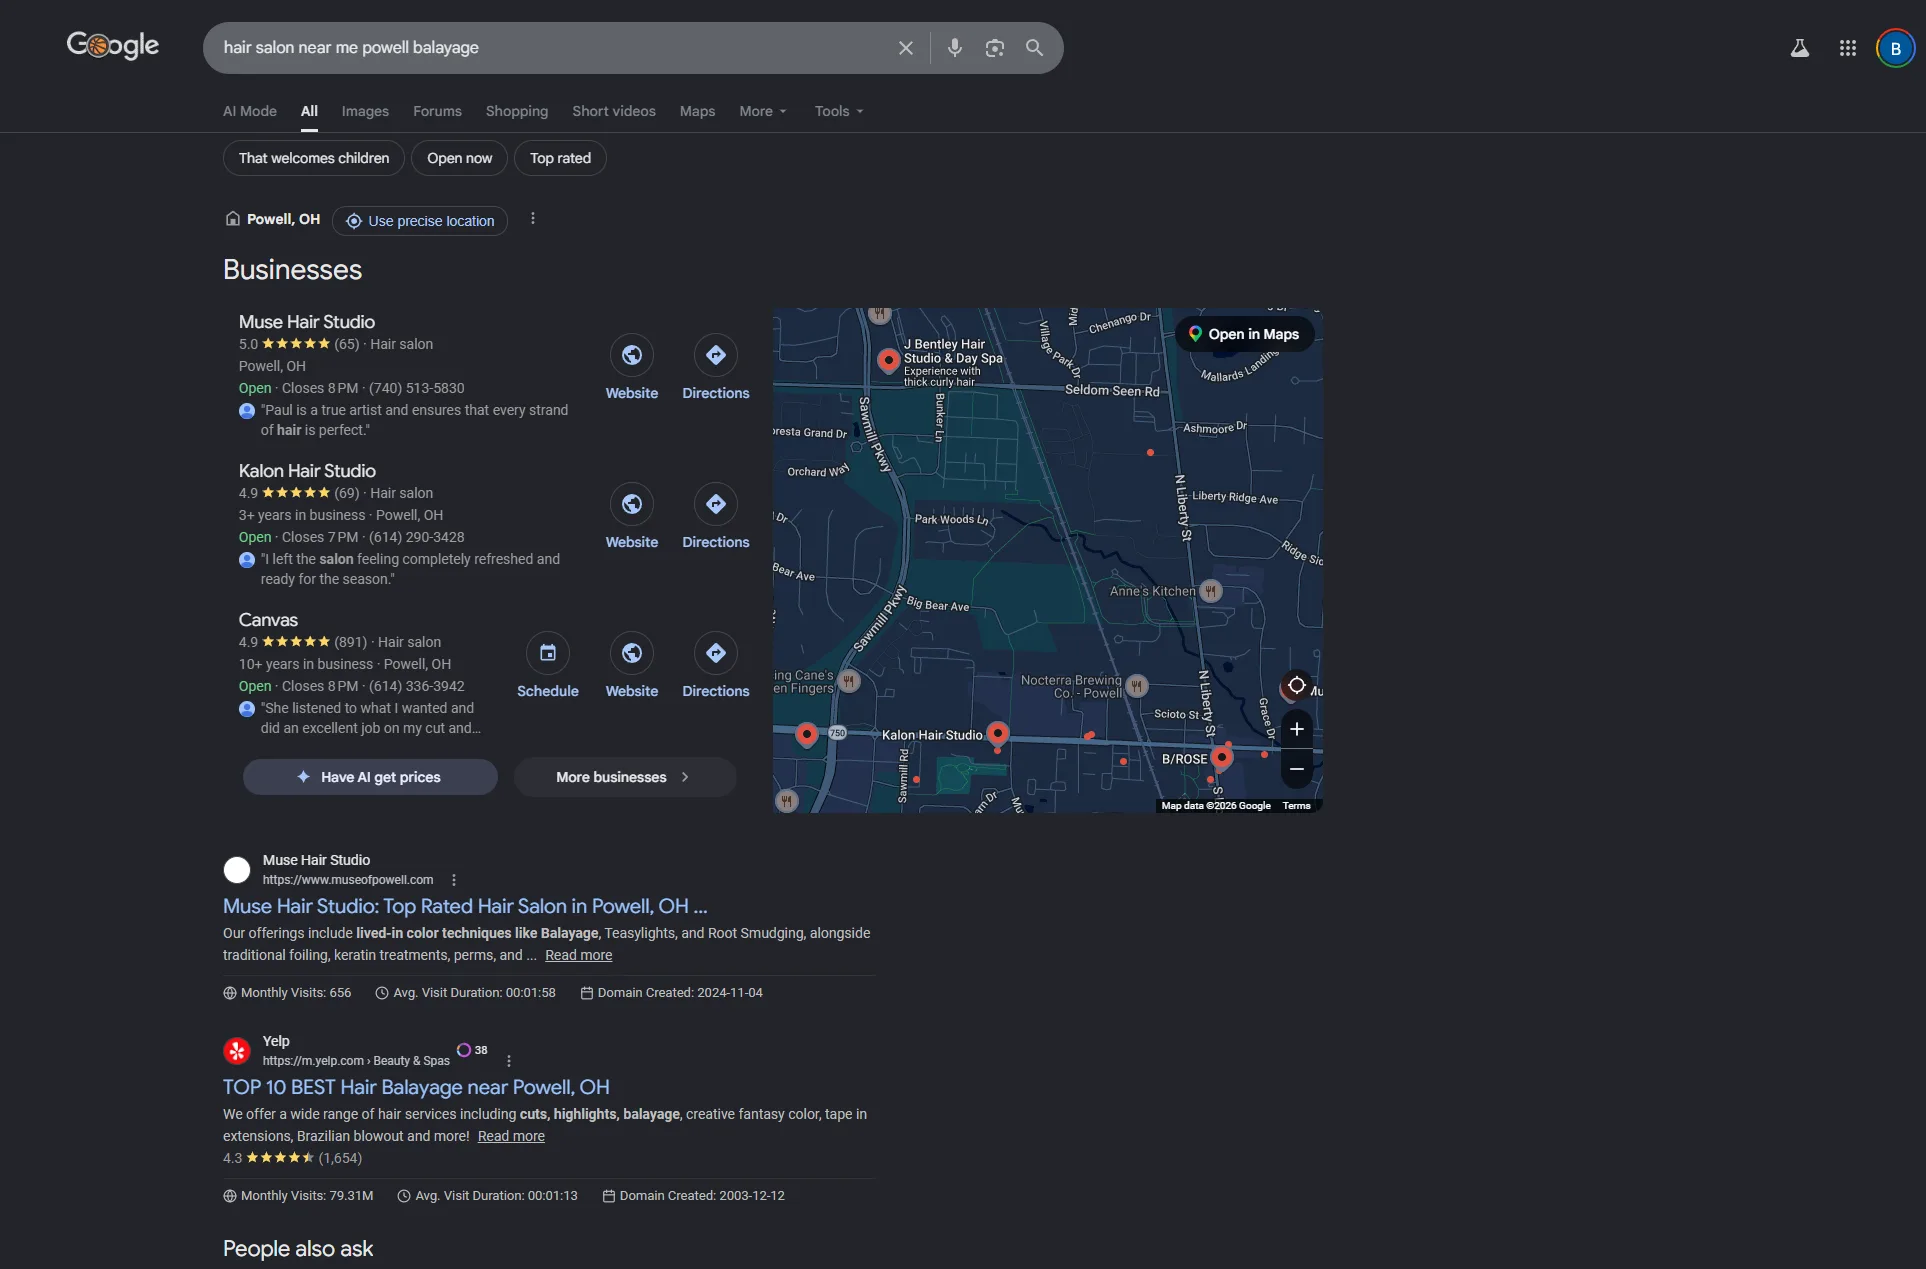Image resolution: width=1926 pixels, height=1269 pixels.
Task: Open 'Muse Hair Studio: Top Rated Hair Salon' result
Action: point(465,906)
